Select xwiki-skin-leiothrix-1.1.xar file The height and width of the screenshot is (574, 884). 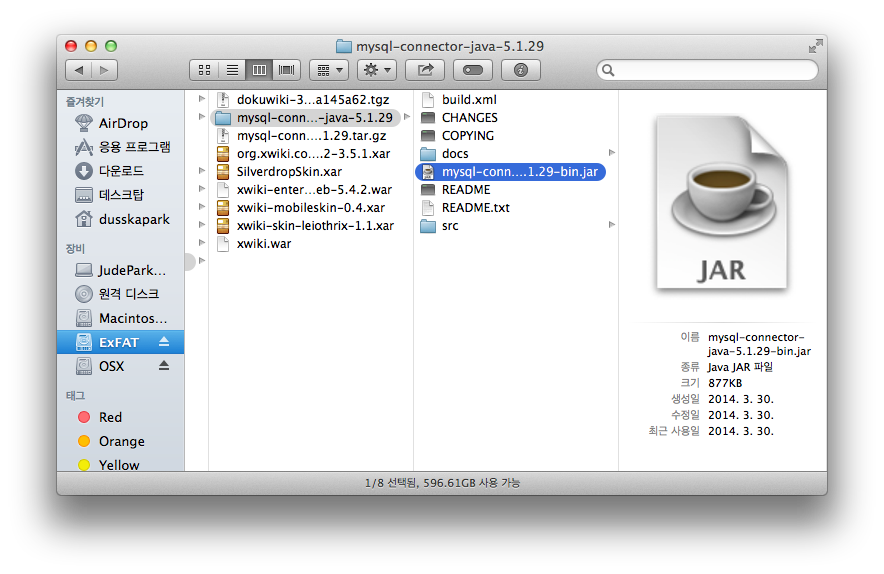click(x=306, y=226)
